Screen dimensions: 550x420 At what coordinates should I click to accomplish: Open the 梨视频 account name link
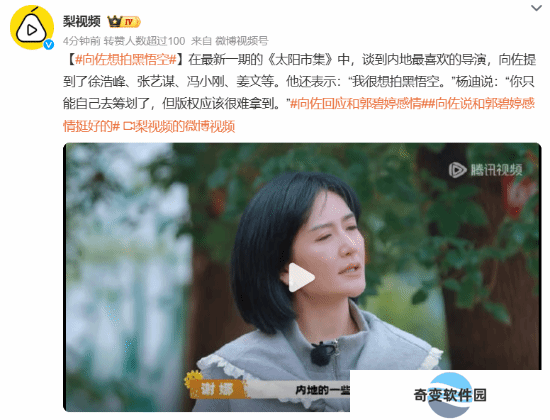tap(82, 22)
